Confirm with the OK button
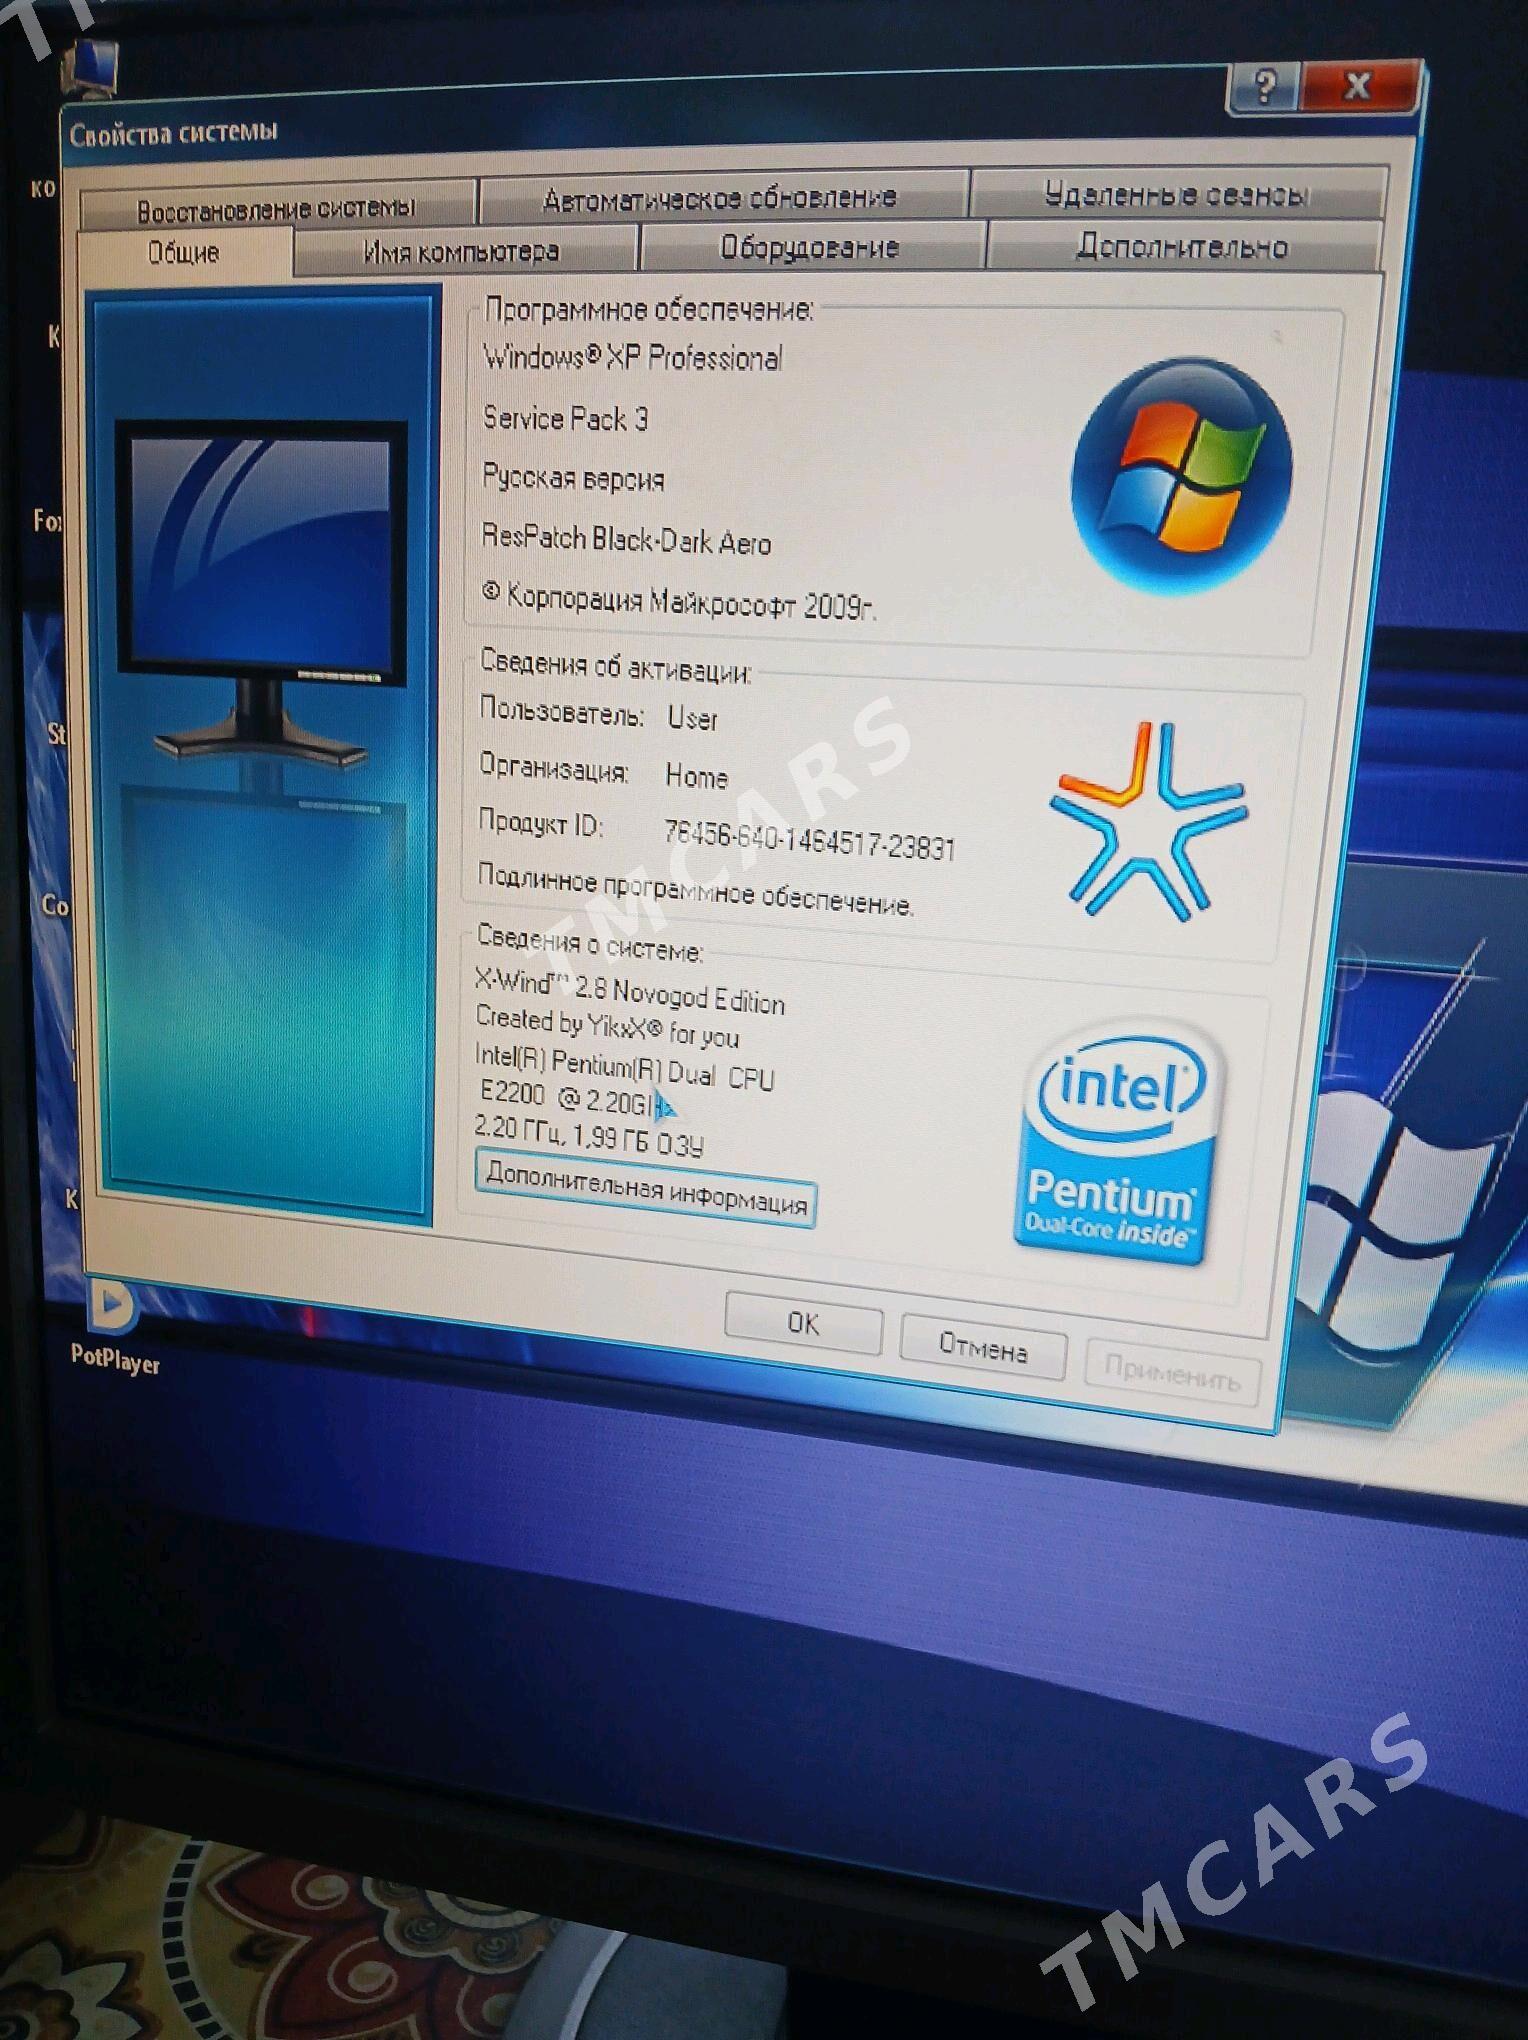The height and width of the screenshot is (2040, 1528). click(x=803, y=1323)
